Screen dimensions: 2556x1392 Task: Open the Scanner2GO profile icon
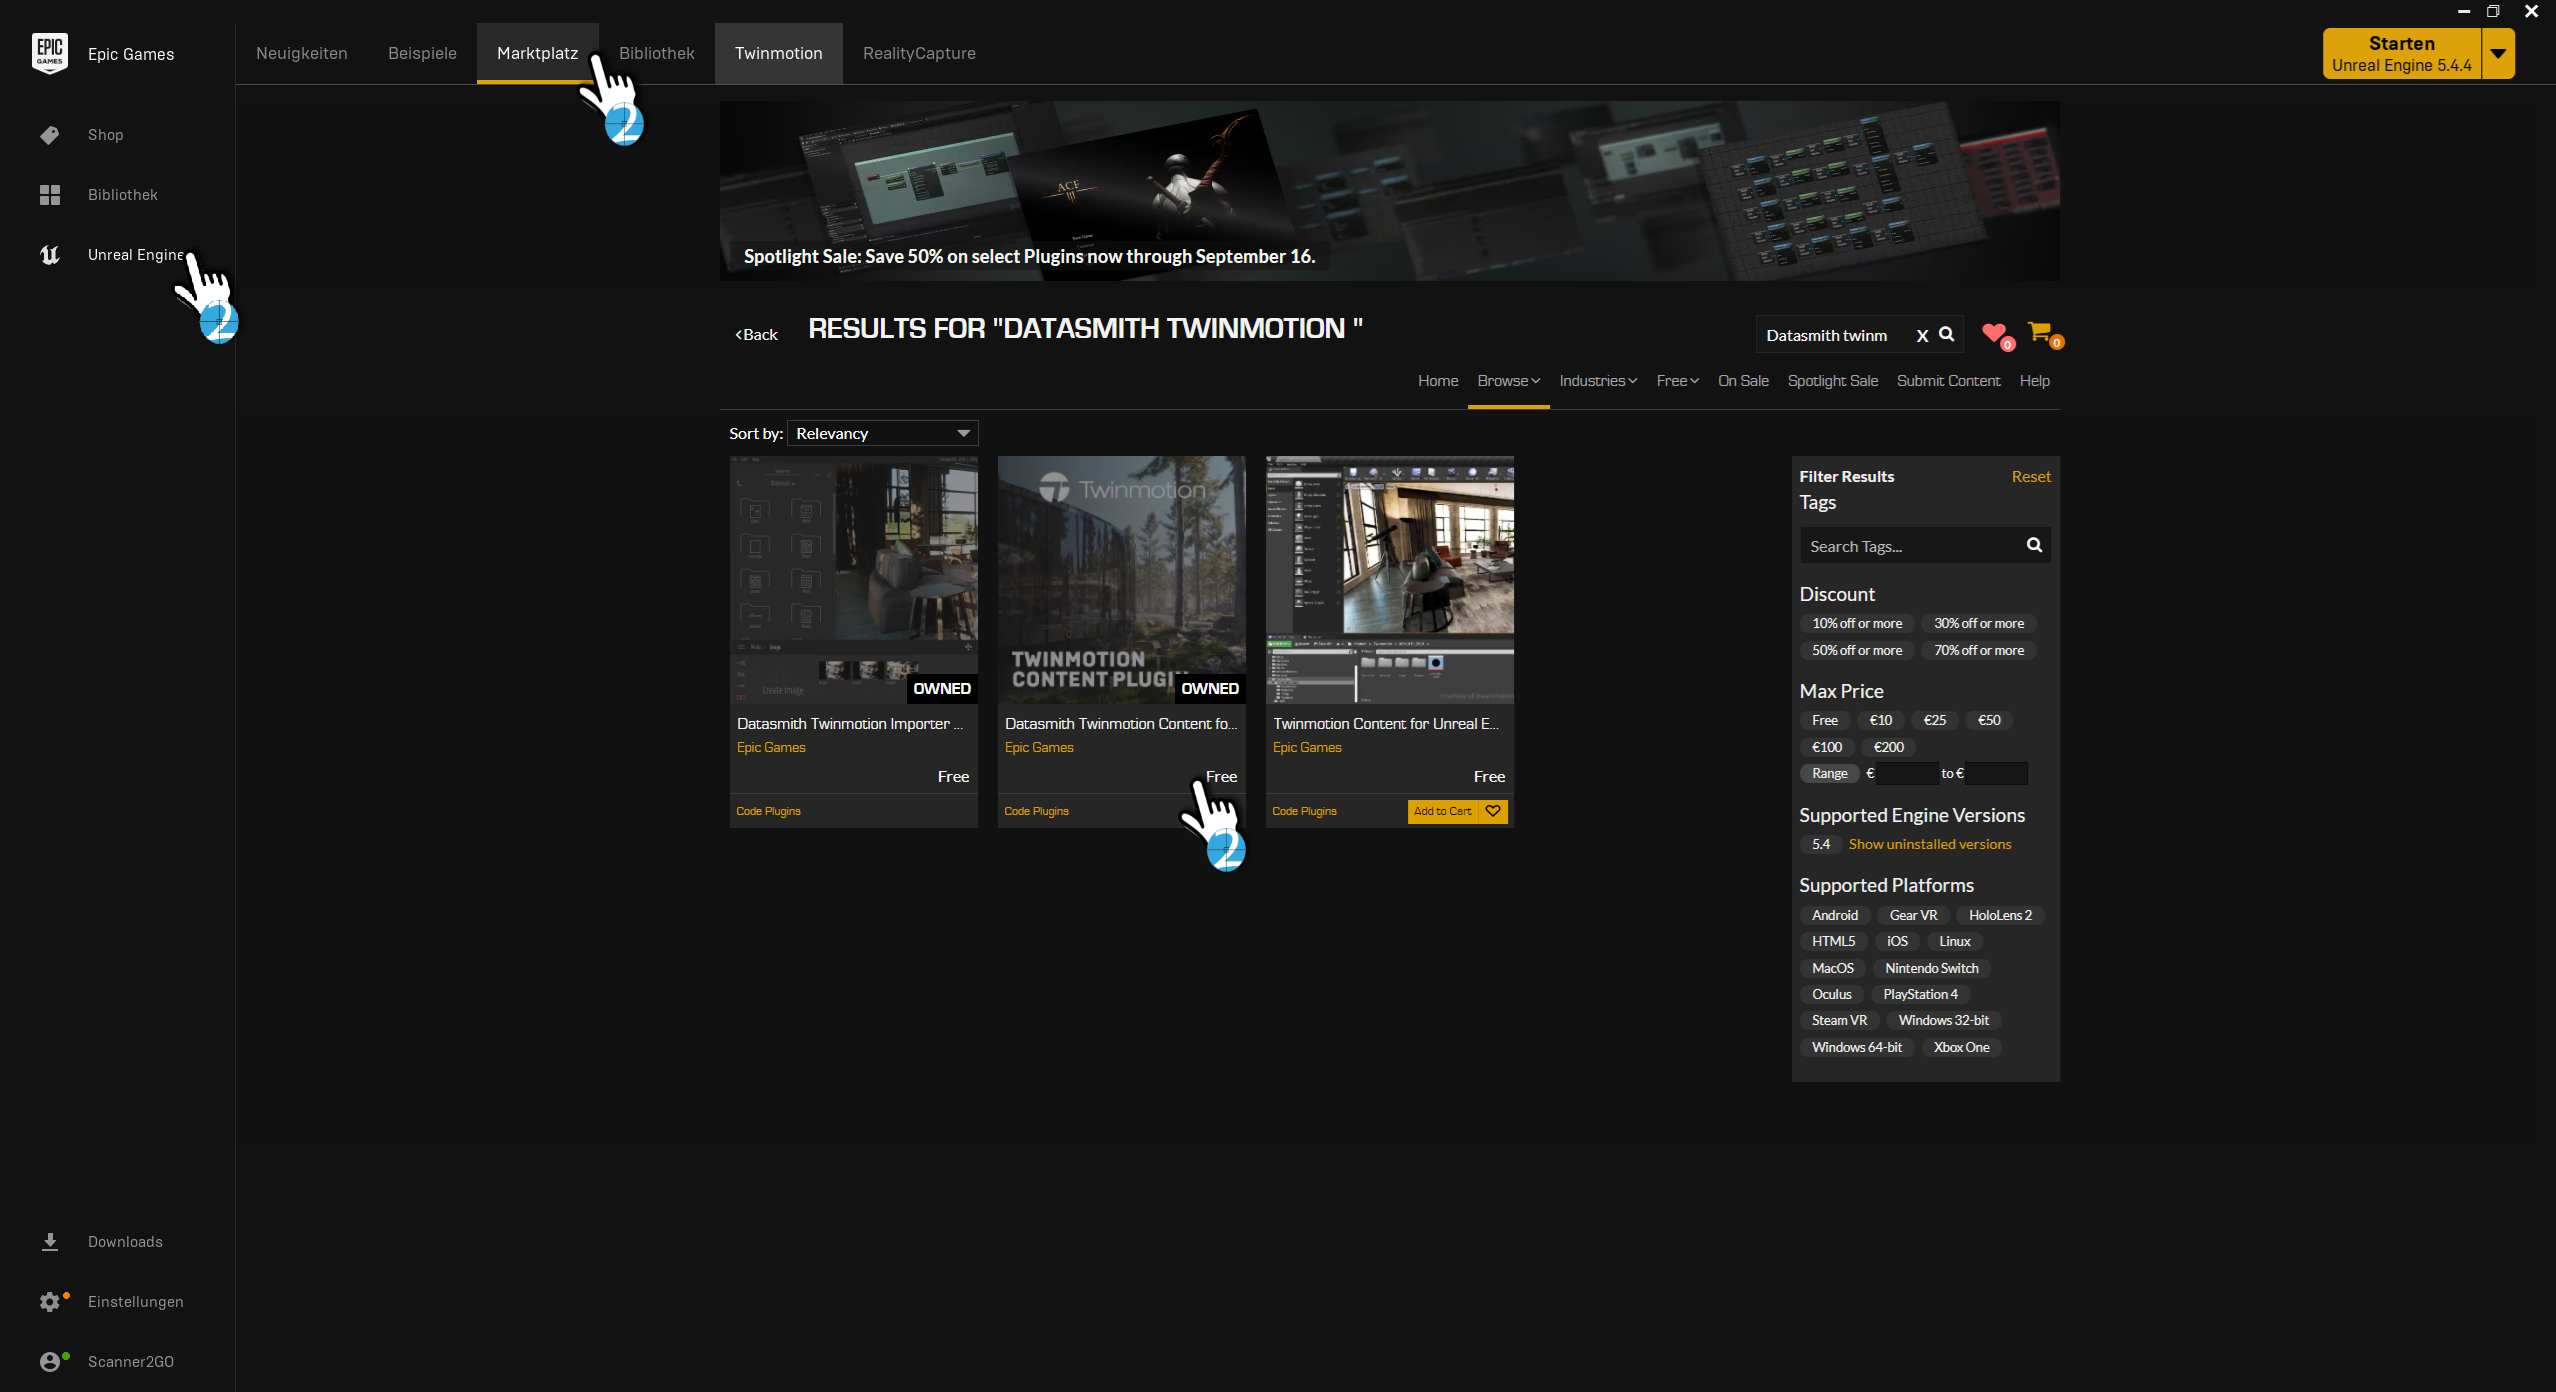pos(50,1361)
